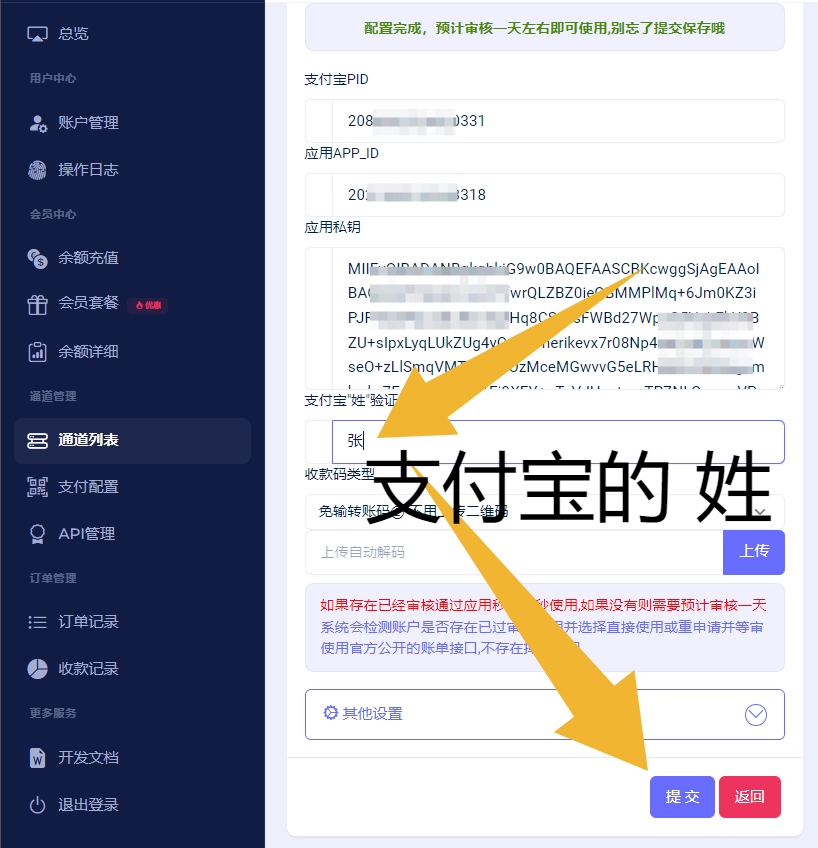The image size is (818, 848).
Task: Click the fingerprint icon for operation log
Action: point(37,170)
